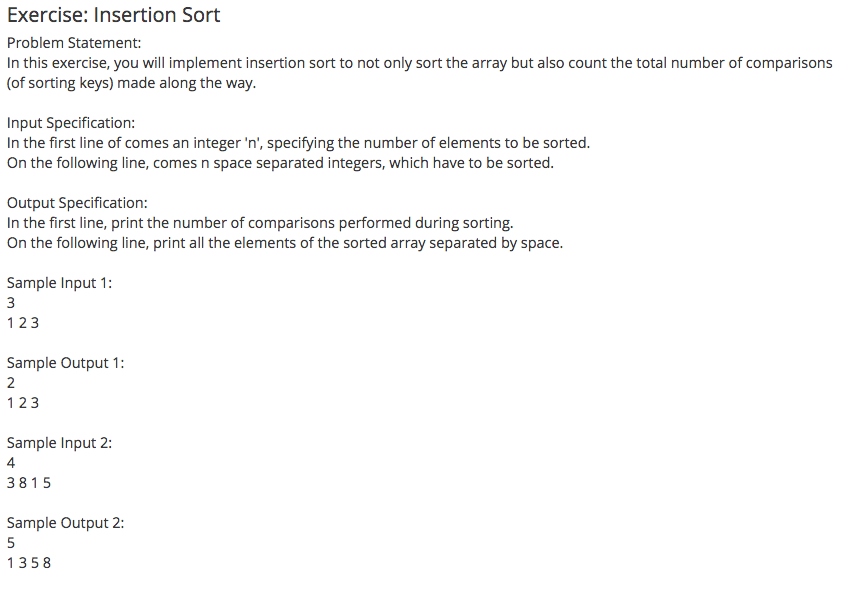Click "1 2 3" under Sample Output 1
This screenshot has height=591, width=843.
[x=23, y=403]
